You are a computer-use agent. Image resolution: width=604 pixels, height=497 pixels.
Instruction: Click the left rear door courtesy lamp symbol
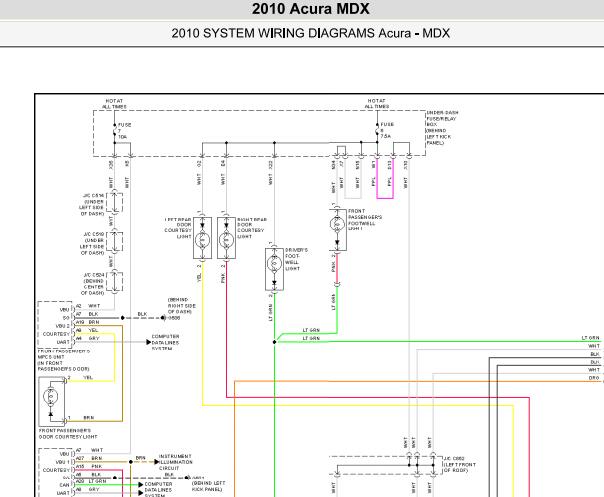(202, 240)
